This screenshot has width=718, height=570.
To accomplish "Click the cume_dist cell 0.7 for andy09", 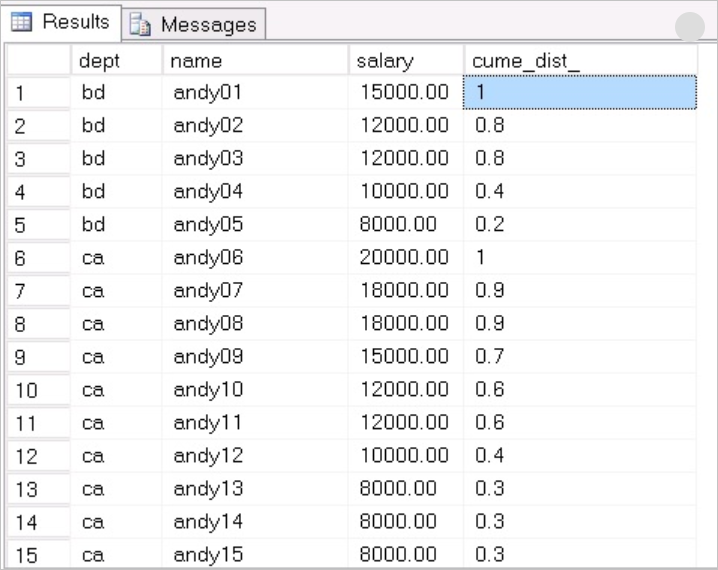I will (580, 357).
